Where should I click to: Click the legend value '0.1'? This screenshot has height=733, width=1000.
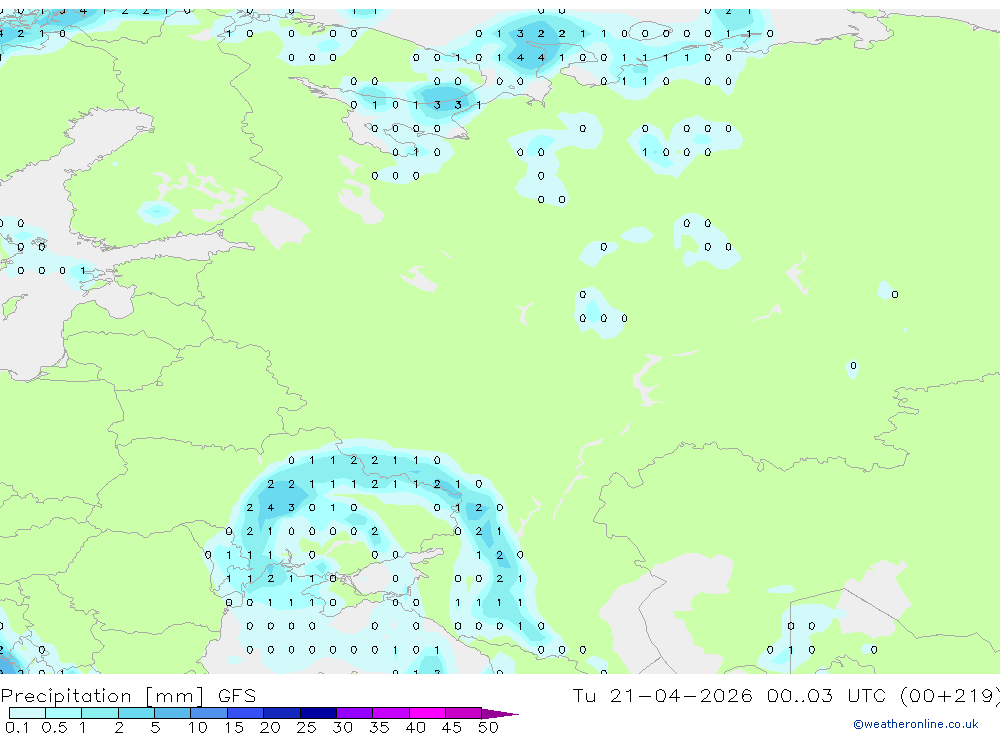click(x=17, y=727)
